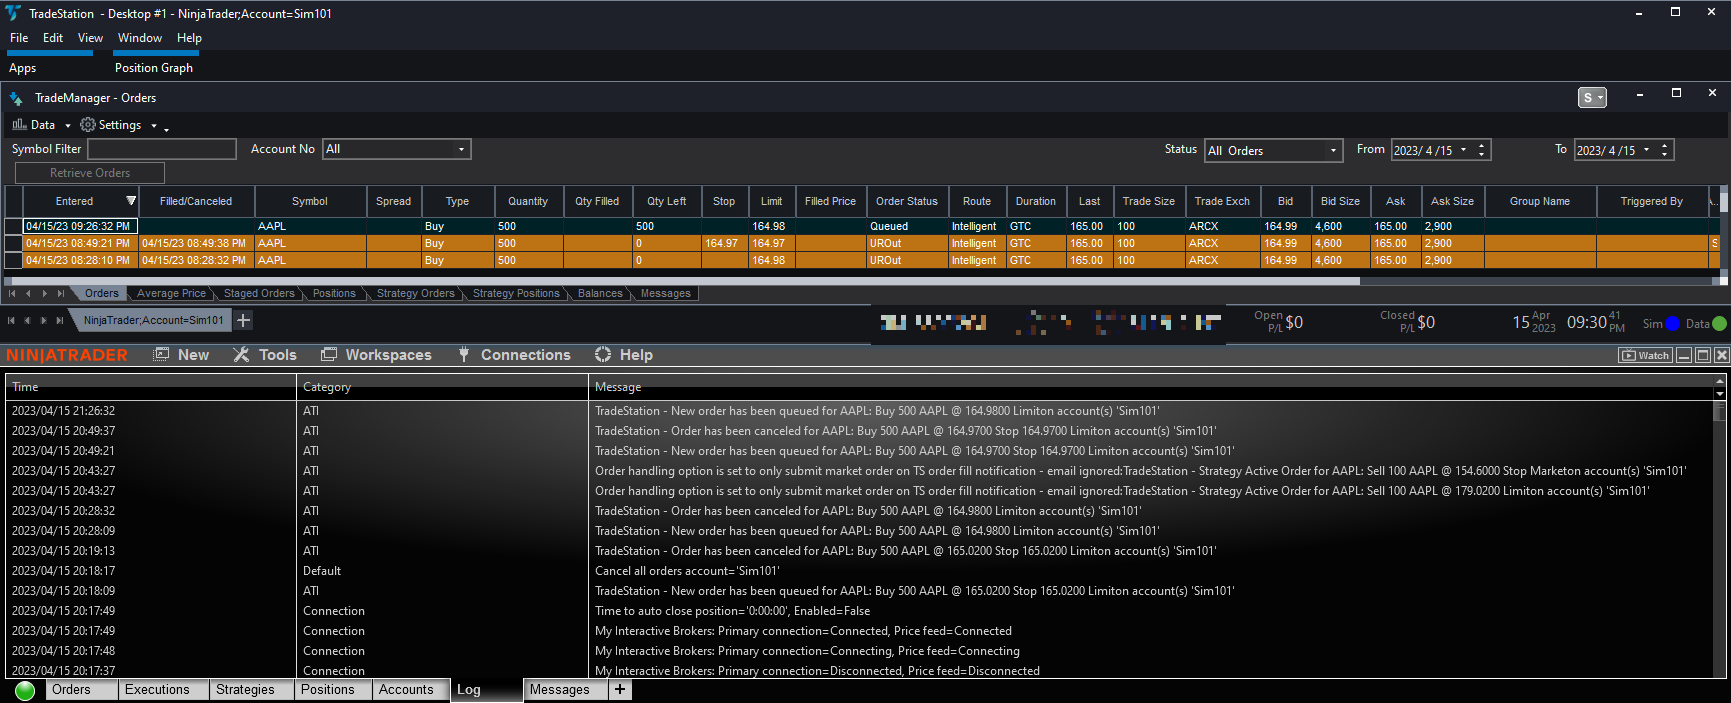Click the green connection status light
Image resolution: width=1731 pixels, height=703 pixels.
click(26, 690)
